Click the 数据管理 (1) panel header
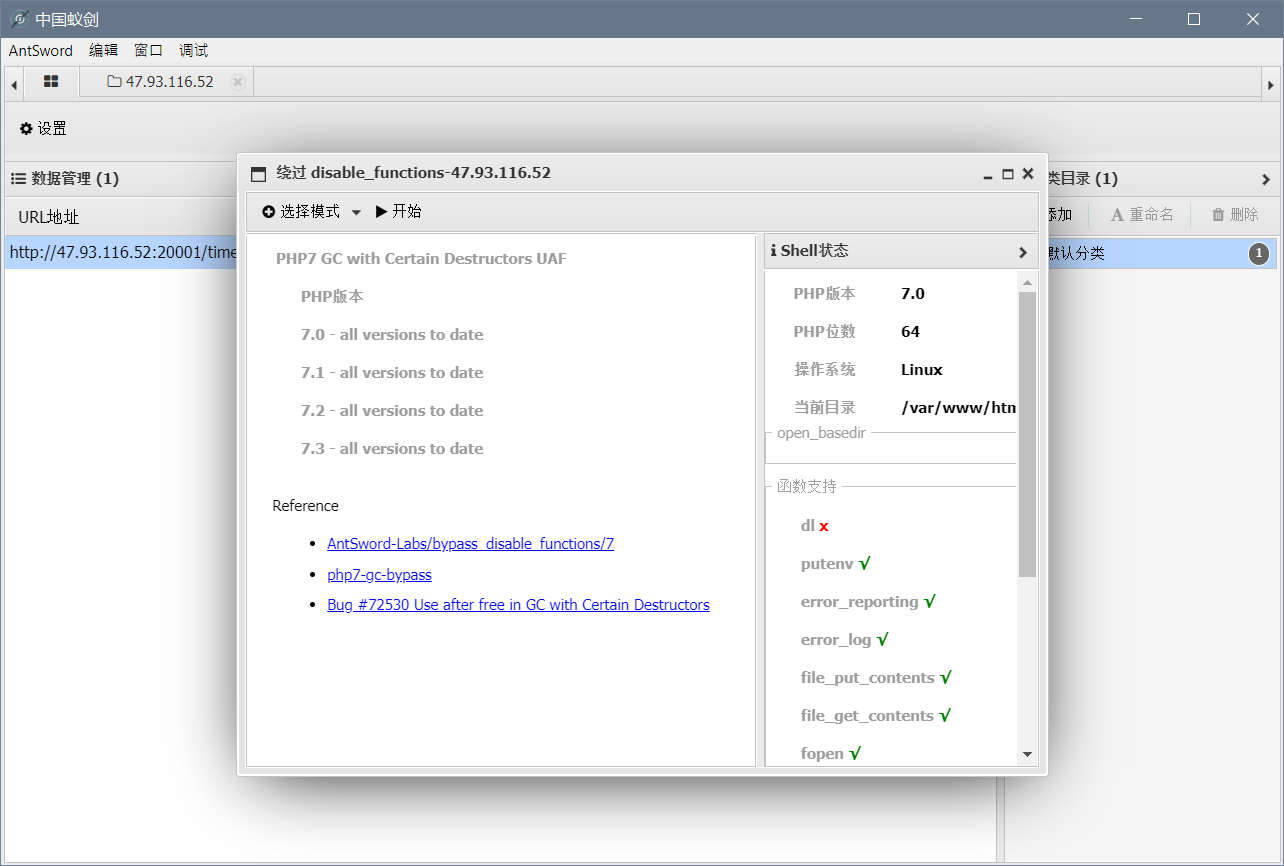1284x866 pixels. (x=120, y=179)
